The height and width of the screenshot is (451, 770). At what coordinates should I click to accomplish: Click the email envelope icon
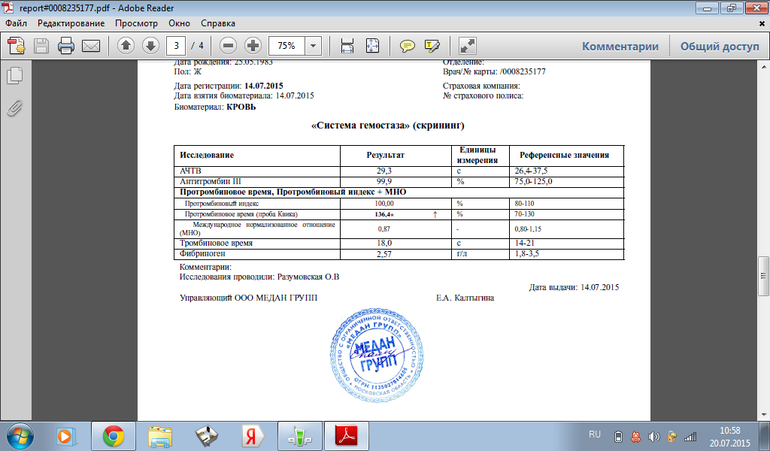tap(90, 46)
